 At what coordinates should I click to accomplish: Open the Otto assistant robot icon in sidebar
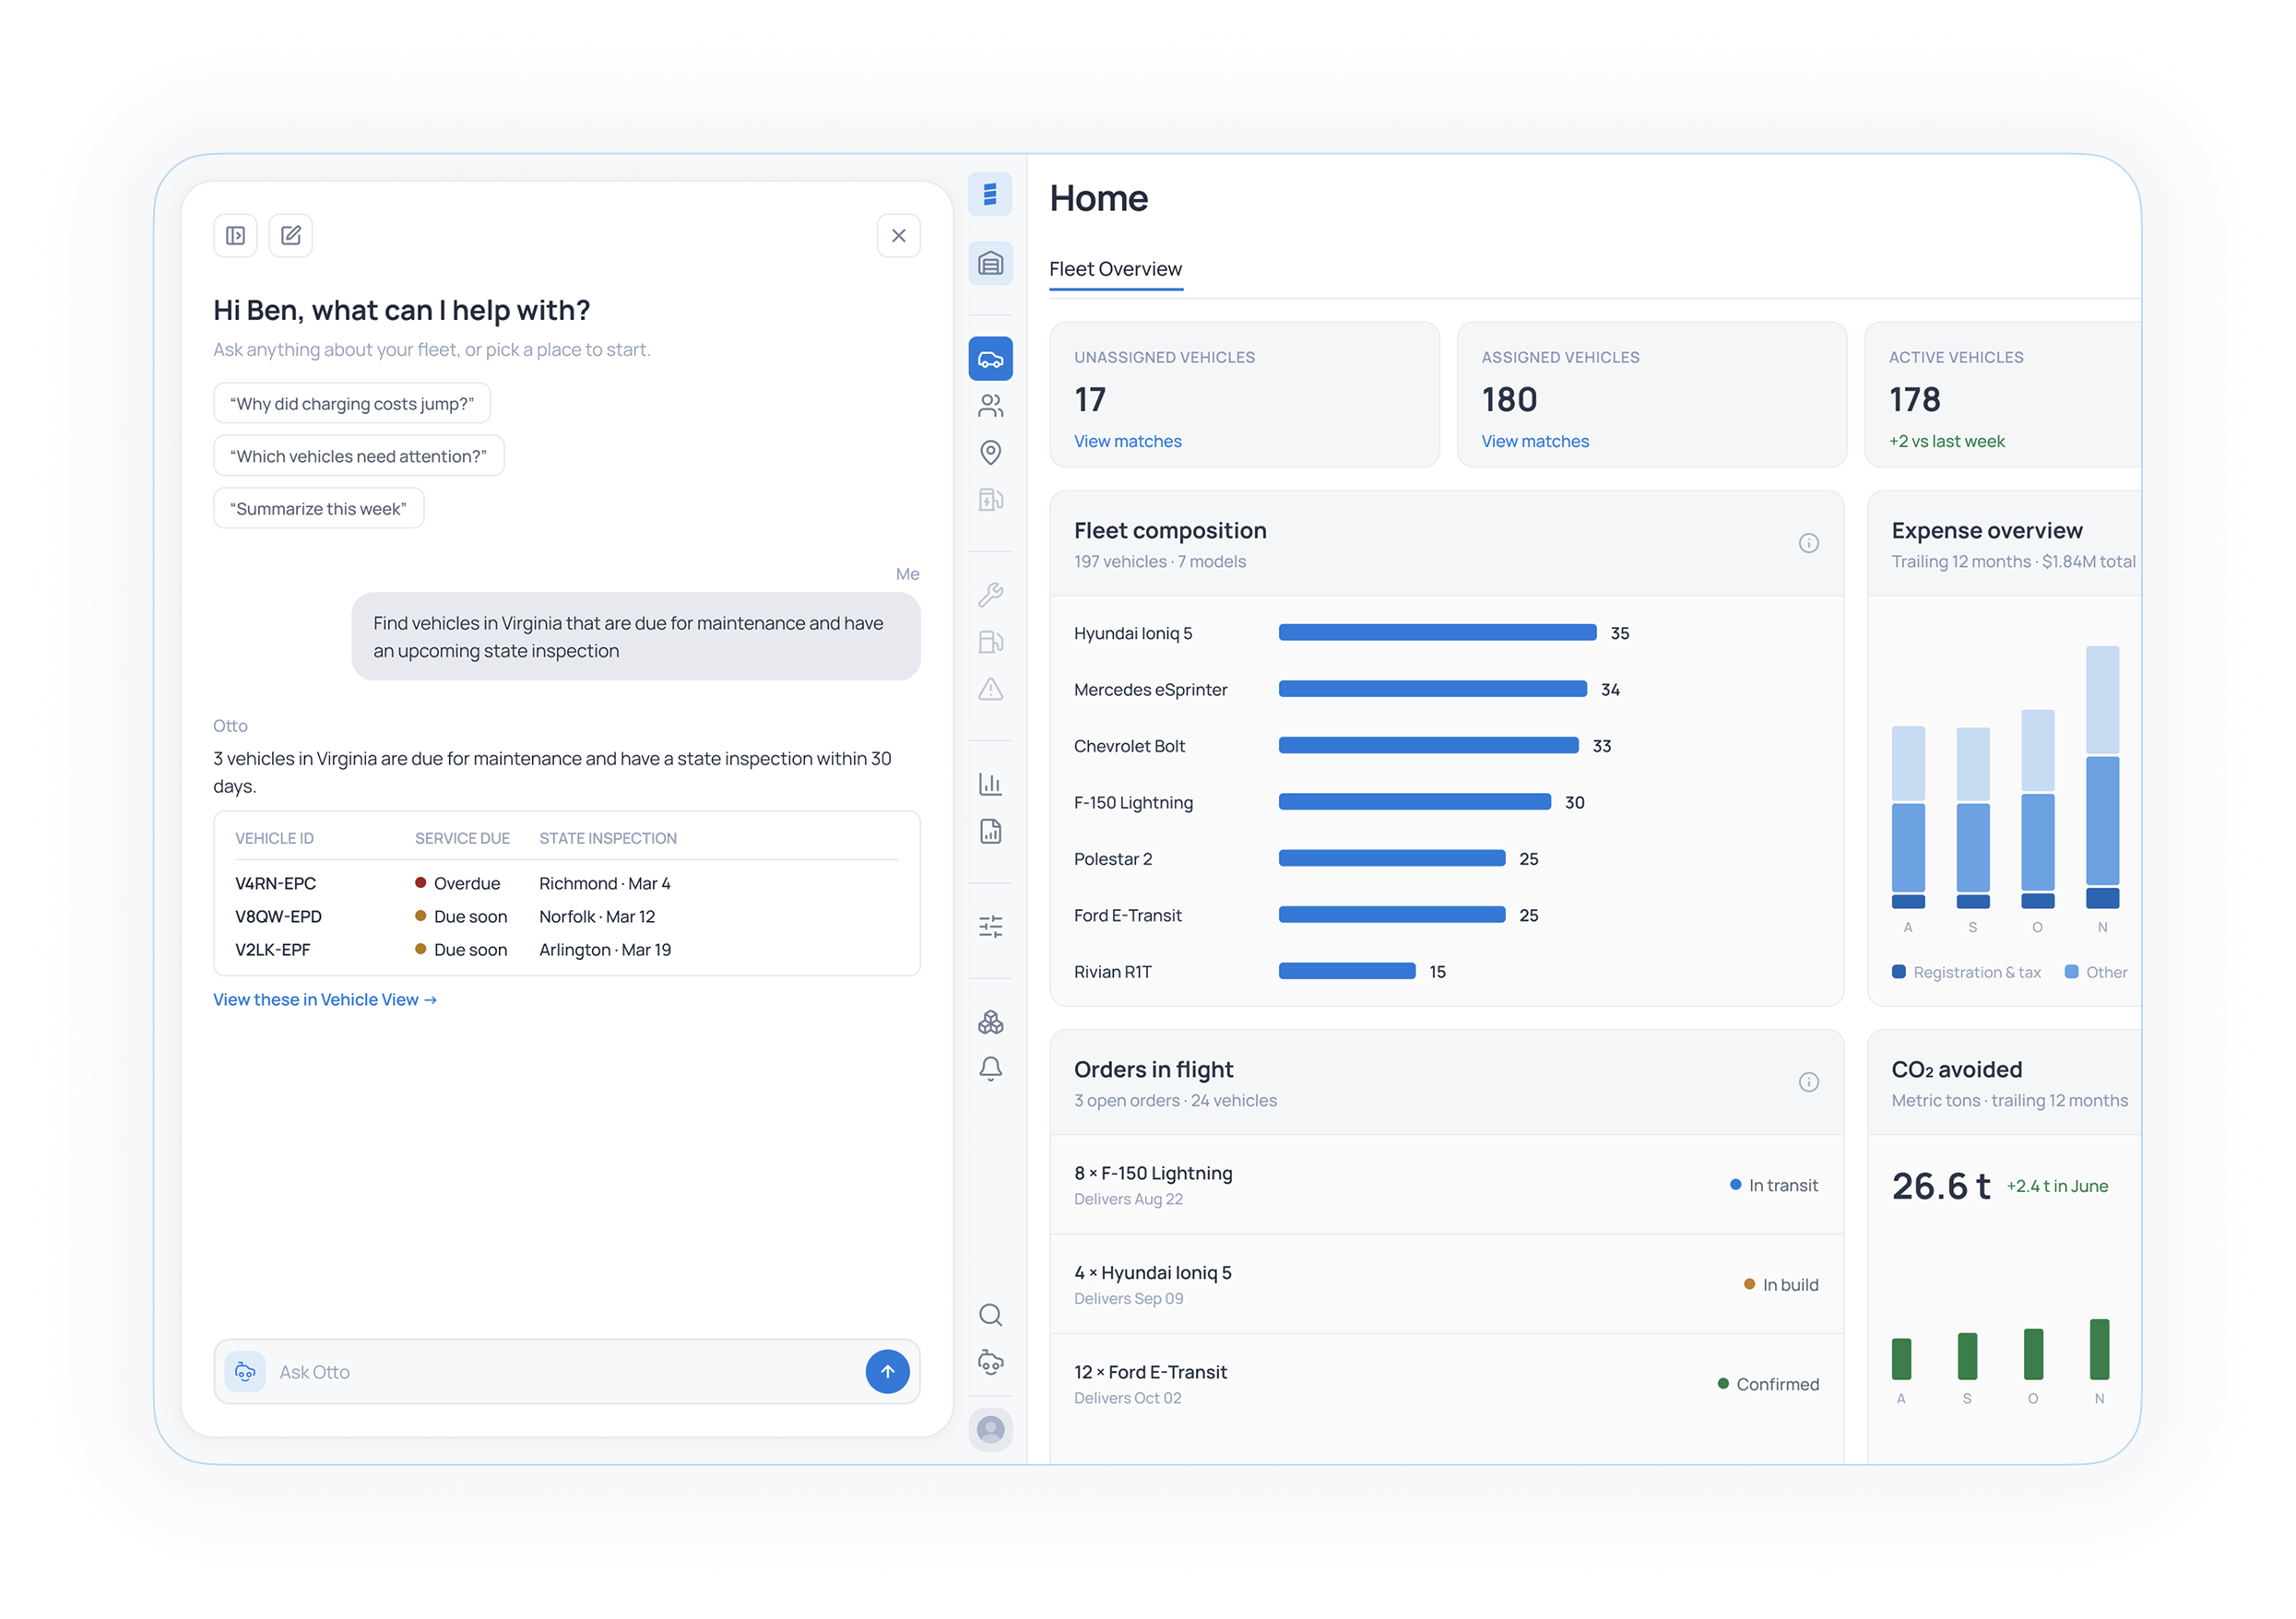coord(990,1362)
